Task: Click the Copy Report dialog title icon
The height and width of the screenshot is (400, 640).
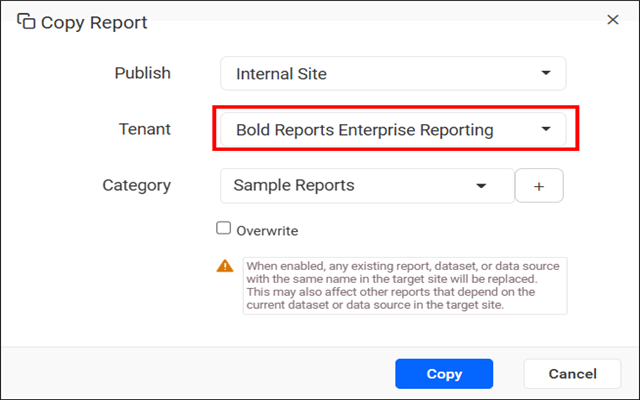Action: coord(26,21)
